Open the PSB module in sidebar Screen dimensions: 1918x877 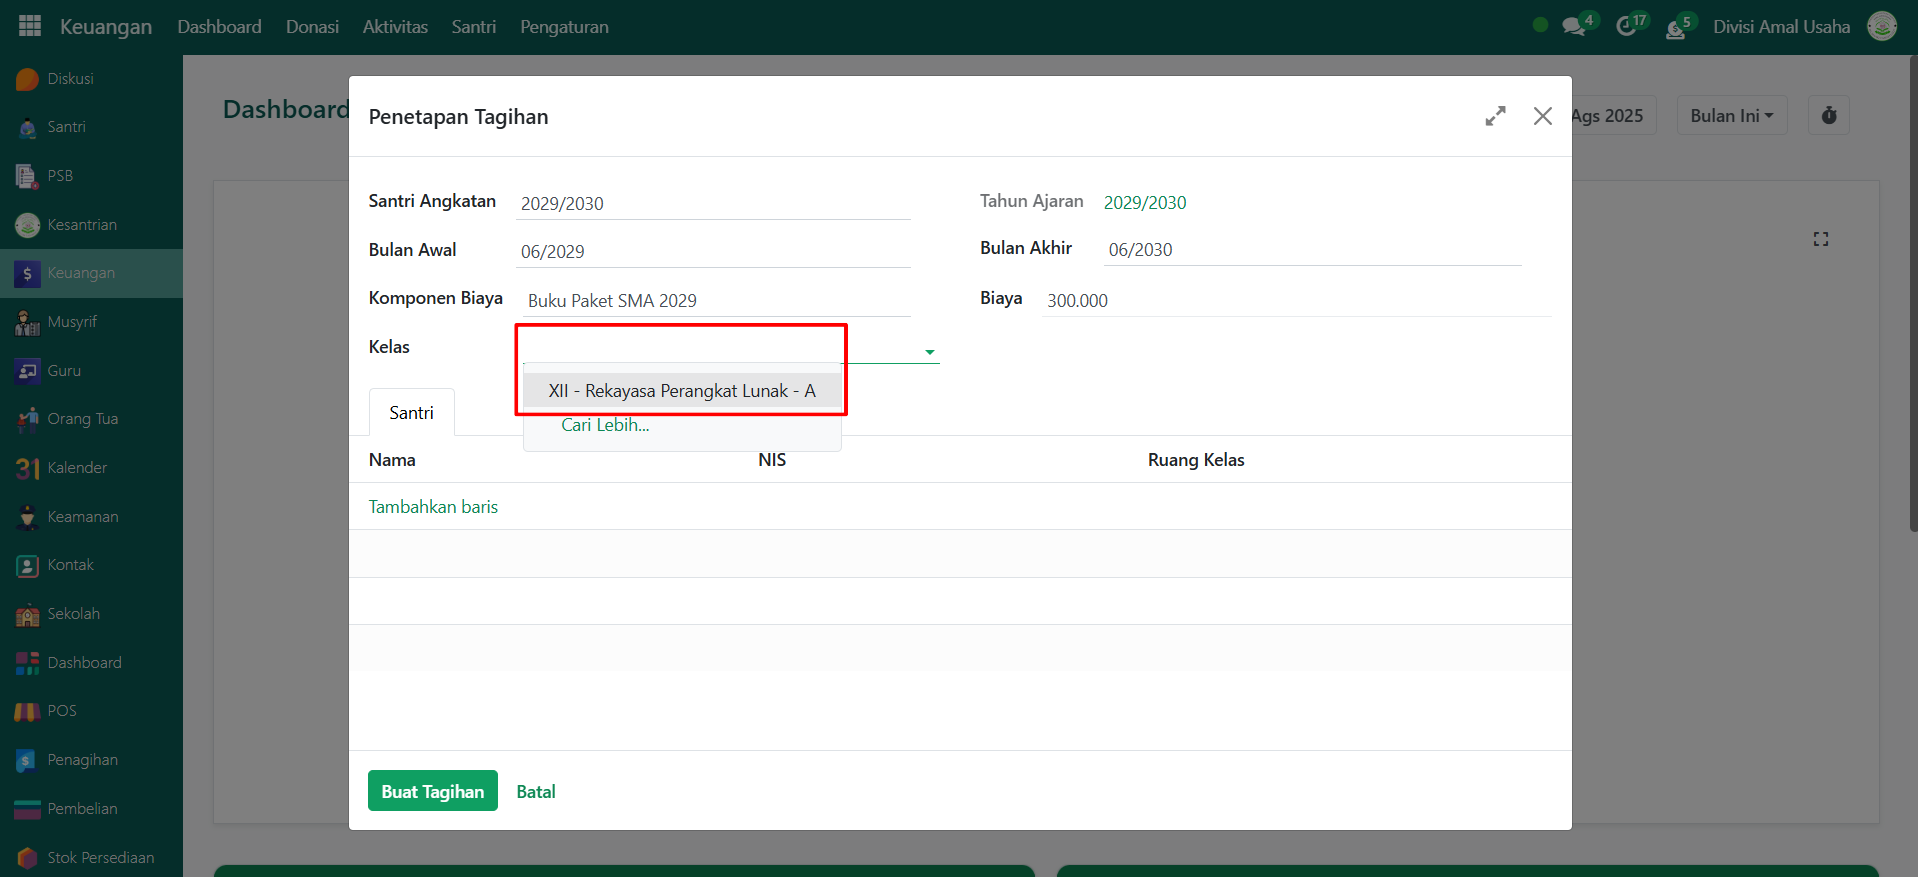click(60, 176)
